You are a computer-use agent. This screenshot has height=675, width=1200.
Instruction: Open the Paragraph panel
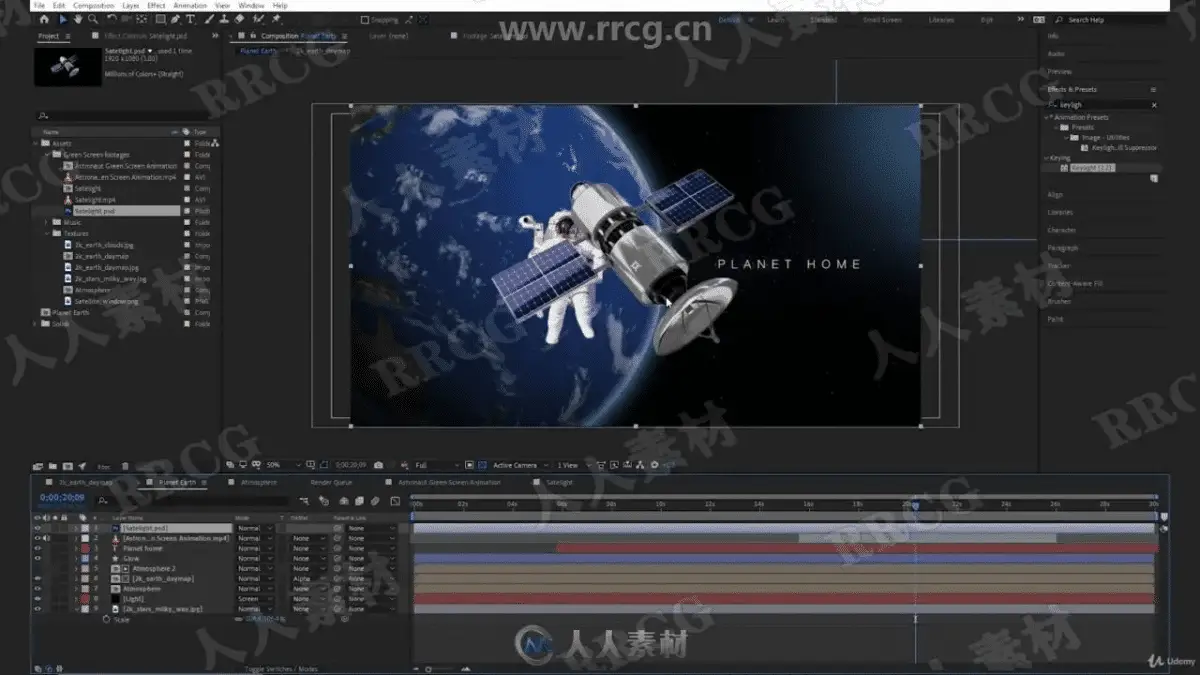1063,248
